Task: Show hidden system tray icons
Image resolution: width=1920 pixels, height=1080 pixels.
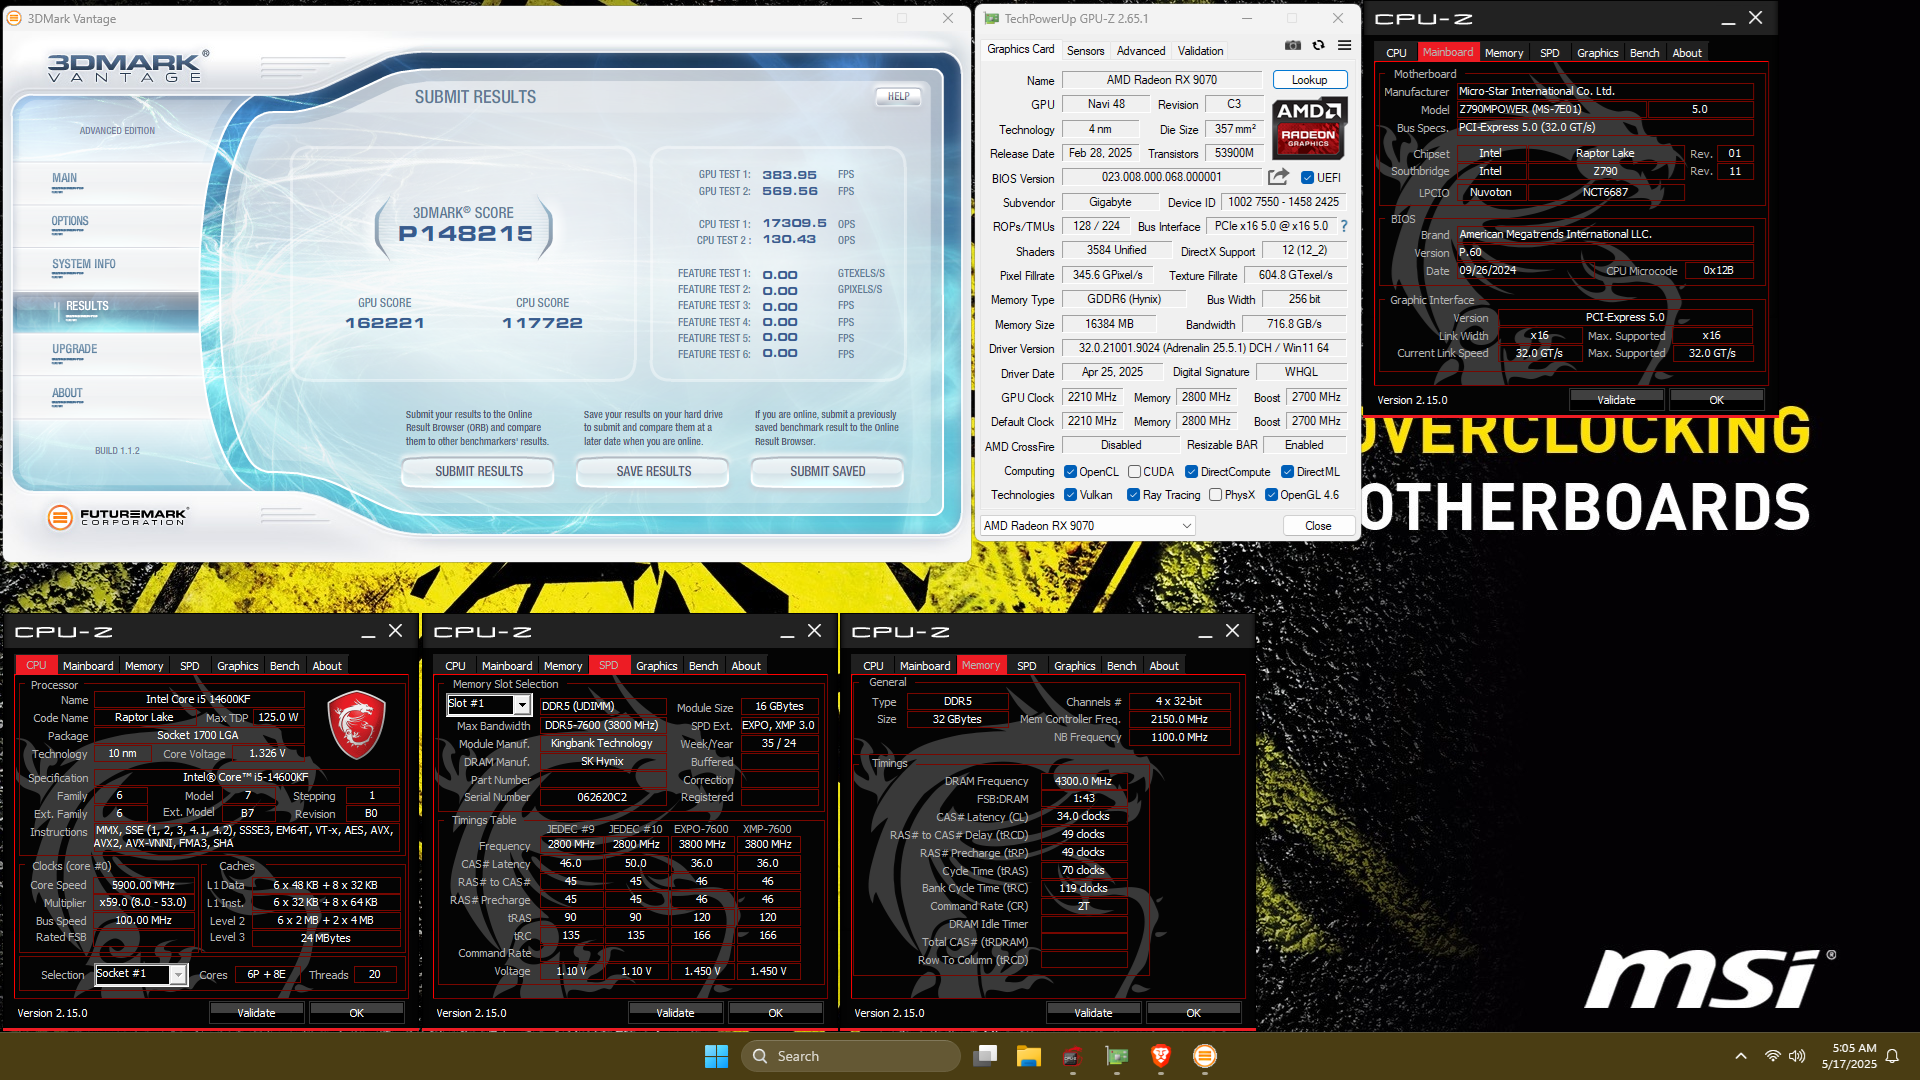Action: [1741, 1056]
